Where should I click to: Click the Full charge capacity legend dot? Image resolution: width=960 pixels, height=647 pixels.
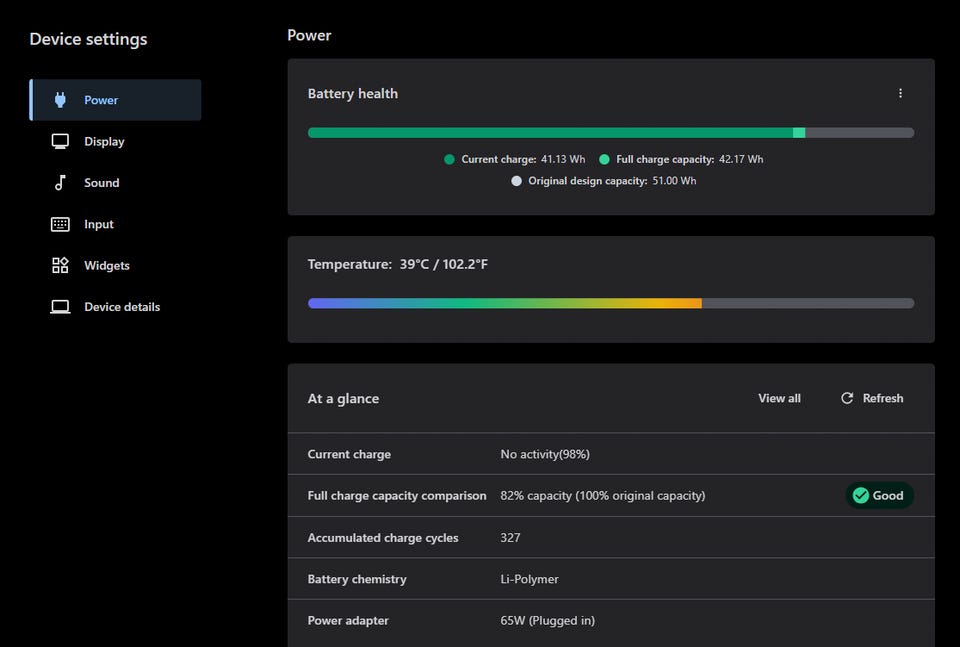click(x=604, y=159)
